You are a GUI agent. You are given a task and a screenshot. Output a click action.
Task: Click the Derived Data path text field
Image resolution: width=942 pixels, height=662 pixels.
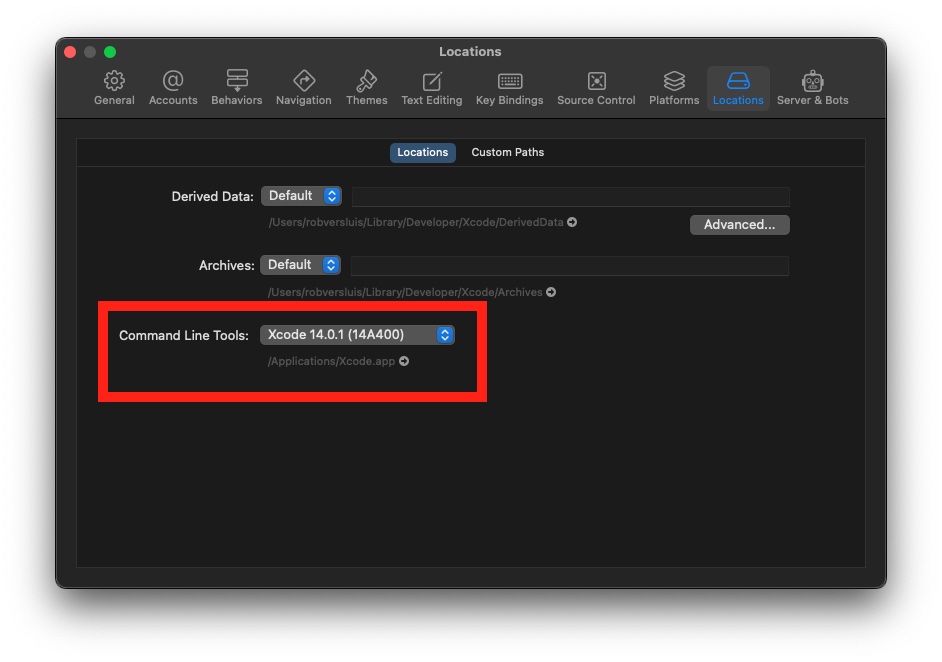pos(570,196)
